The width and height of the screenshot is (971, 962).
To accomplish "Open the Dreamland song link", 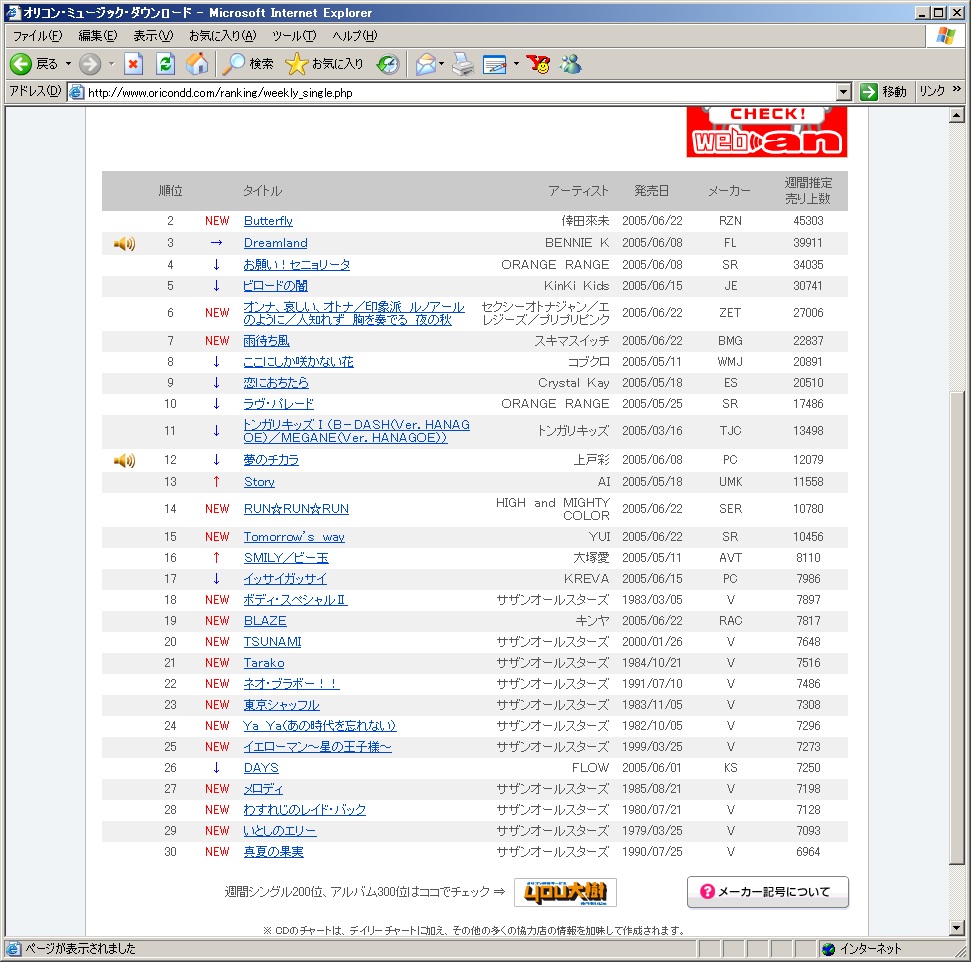I will click(276, 243).
